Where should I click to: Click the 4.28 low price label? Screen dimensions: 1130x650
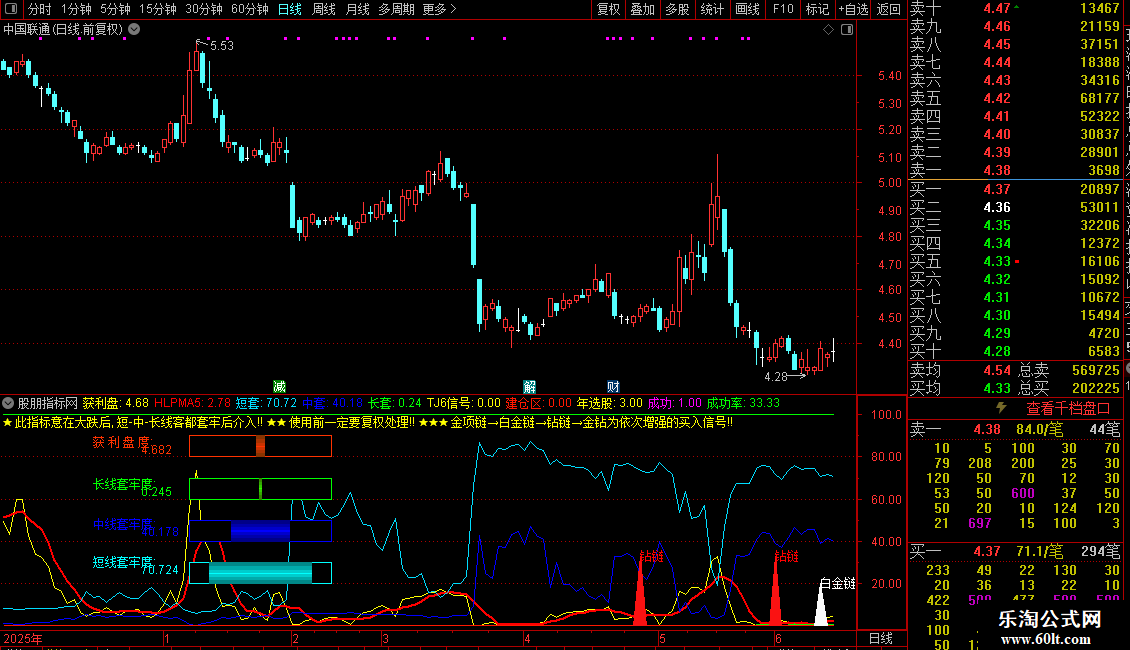(x=776, y=377)
